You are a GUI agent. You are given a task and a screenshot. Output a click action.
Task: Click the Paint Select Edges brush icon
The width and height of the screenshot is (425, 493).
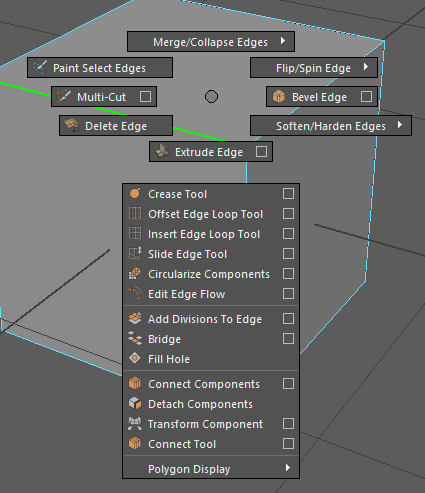(x=40, y=68)
